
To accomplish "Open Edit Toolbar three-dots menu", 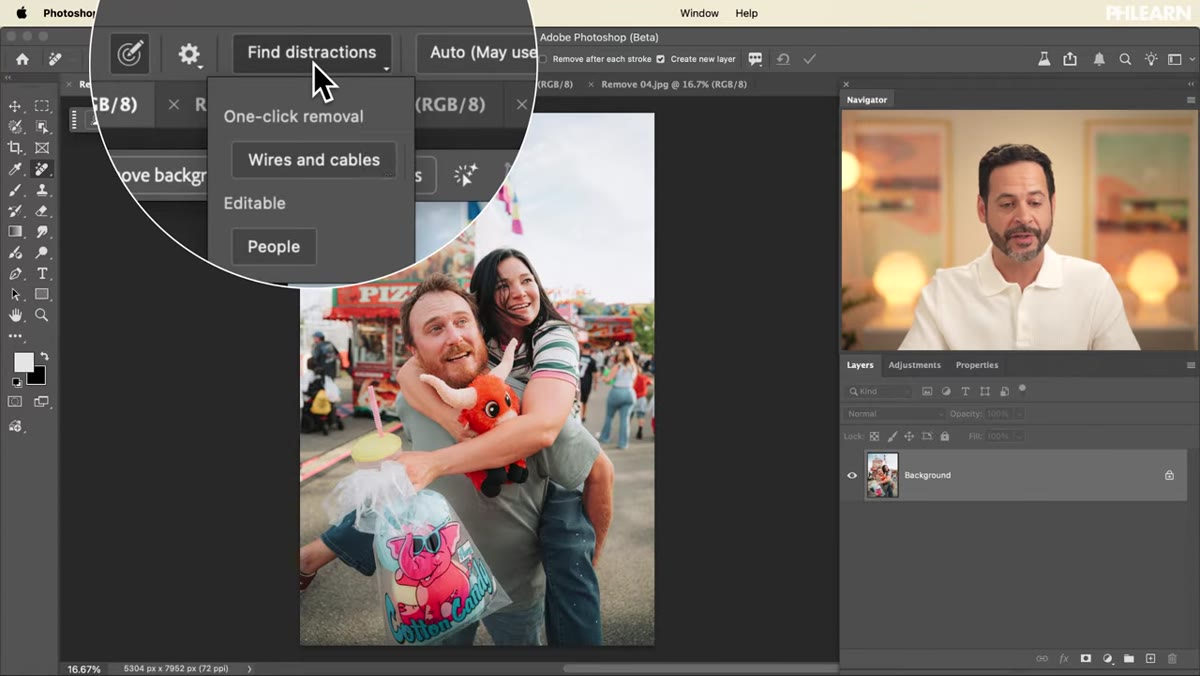I will point(15,336).
